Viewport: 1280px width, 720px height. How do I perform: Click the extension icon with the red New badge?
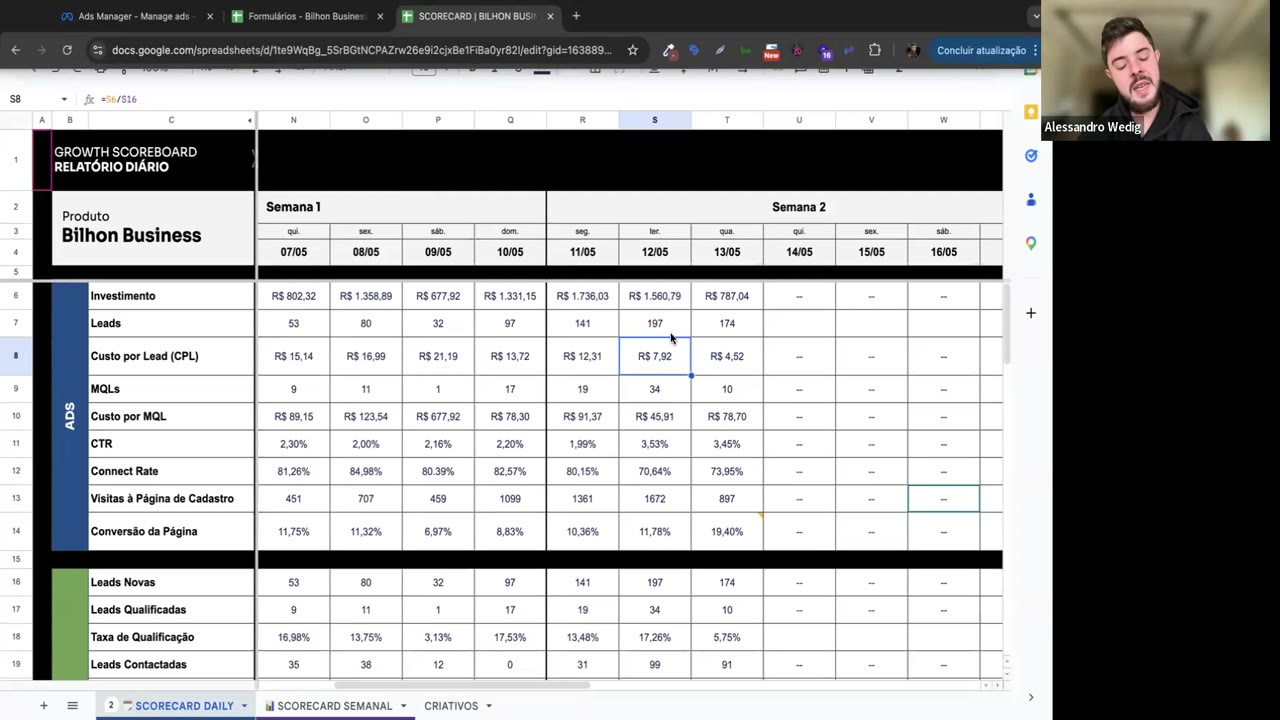[x=771, y=51]
